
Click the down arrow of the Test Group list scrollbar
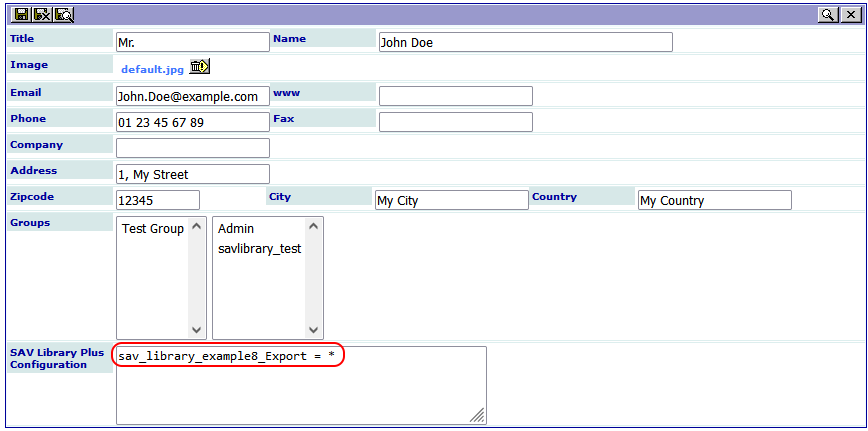coord(196,330)
